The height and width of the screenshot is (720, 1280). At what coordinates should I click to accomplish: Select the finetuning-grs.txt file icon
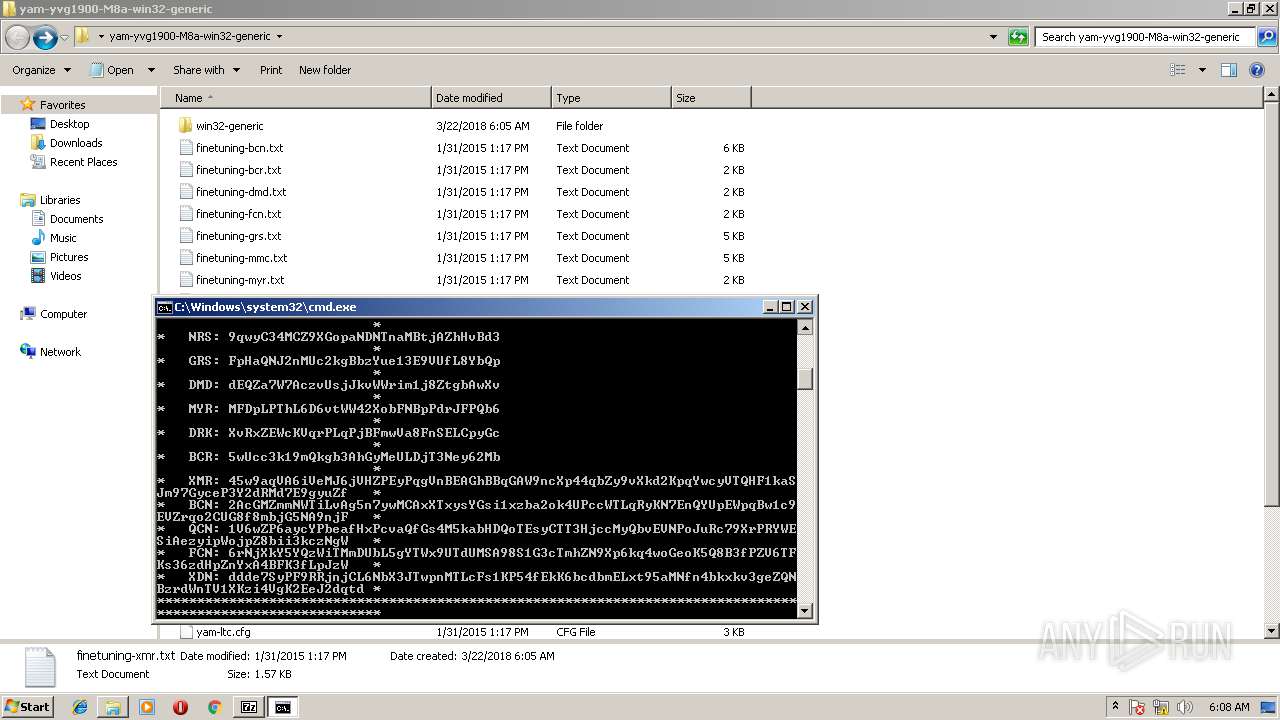185,236
